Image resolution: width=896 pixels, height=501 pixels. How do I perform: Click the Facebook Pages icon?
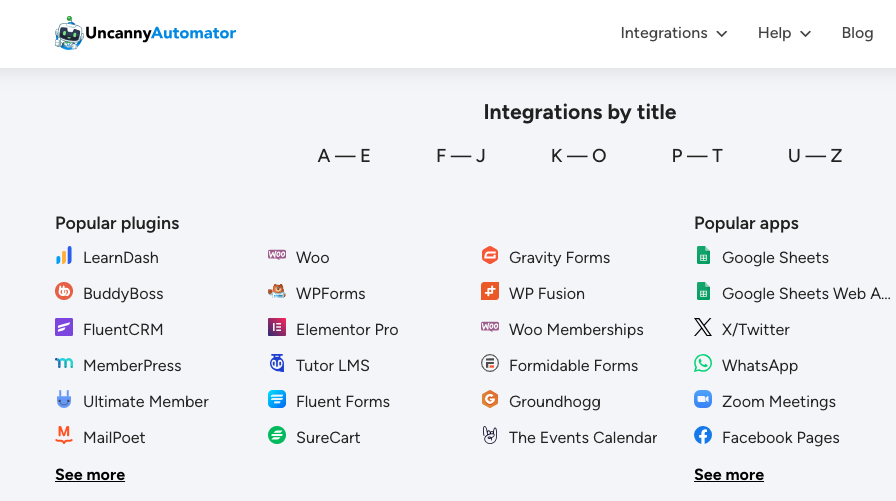703,435
